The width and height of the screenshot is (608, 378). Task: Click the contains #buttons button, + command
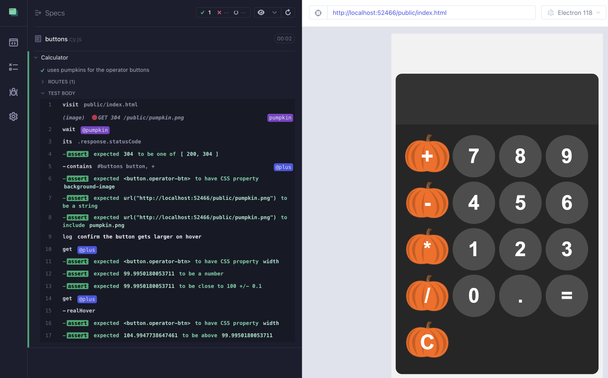(x=167, y=166)
